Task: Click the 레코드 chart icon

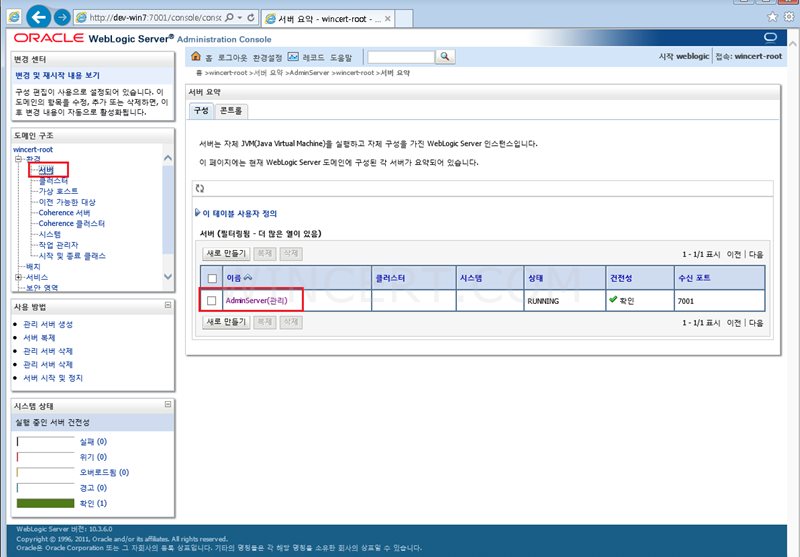Action: coord(293,56)
